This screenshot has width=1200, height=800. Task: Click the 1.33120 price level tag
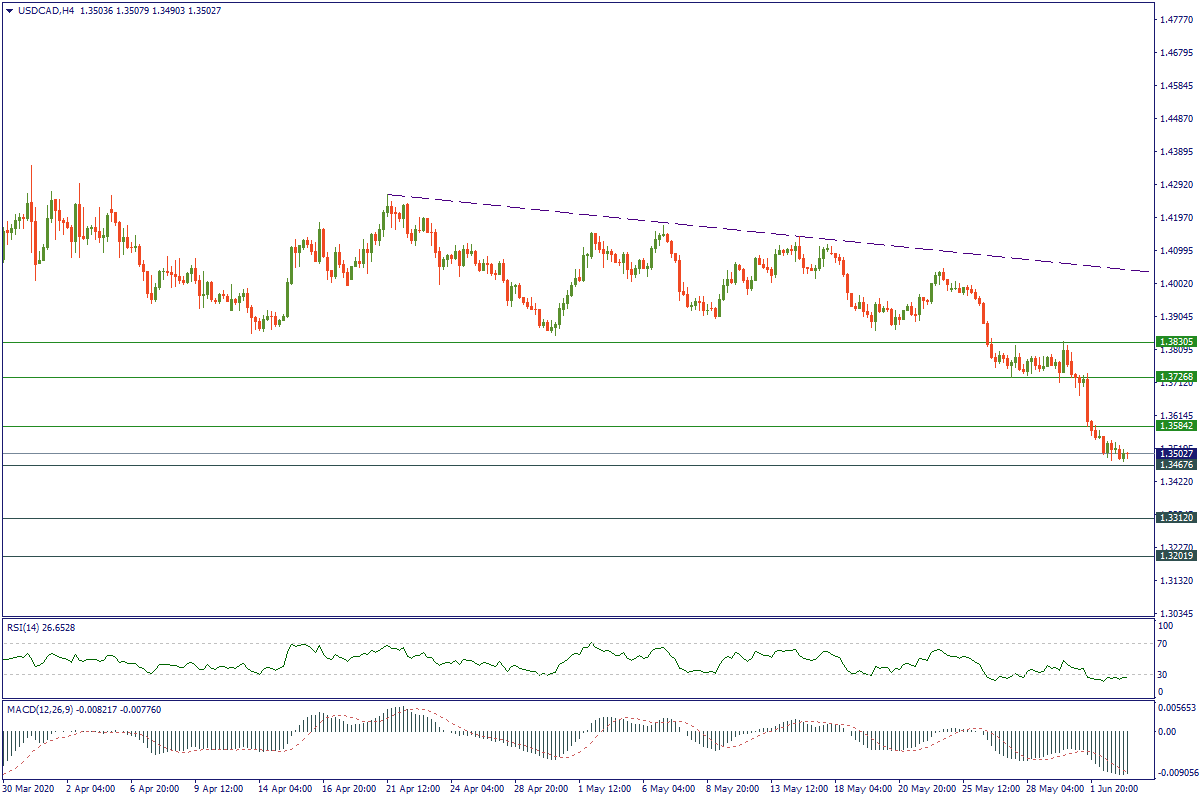[x=1176, y=518]
